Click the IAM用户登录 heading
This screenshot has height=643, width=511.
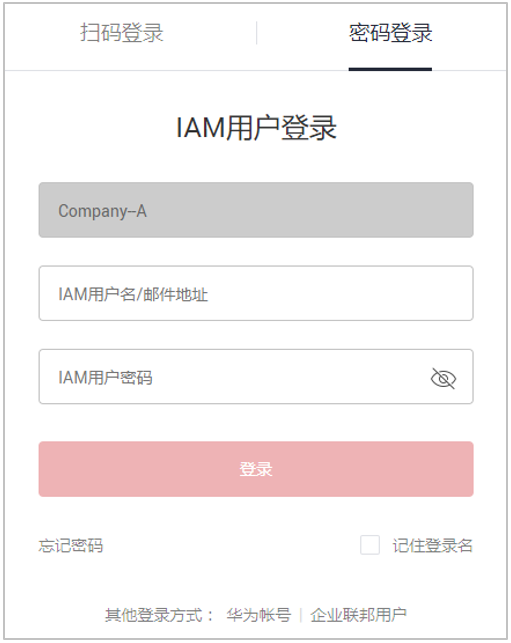[x=256, y=128]
